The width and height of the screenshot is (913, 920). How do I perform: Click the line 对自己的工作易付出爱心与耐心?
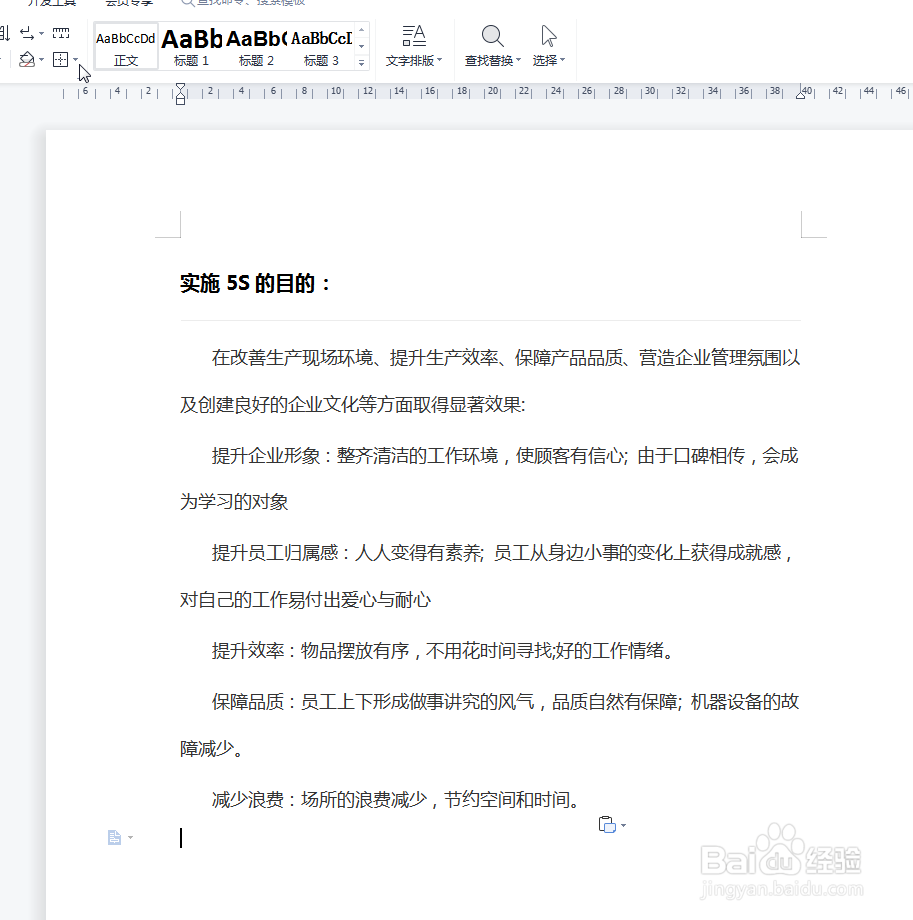pos(305,600)
